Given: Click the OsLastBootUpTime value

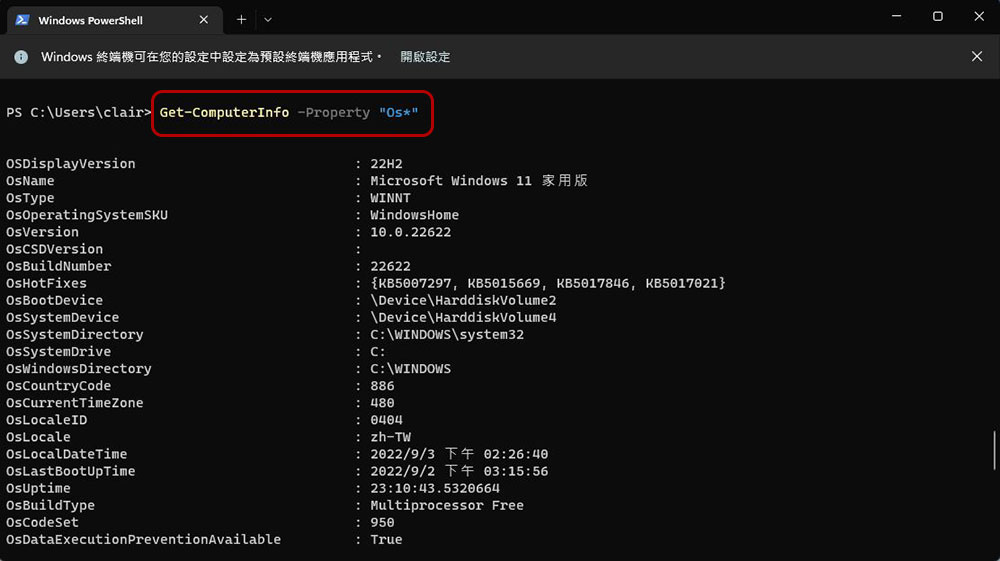Looking at the screenshot, I should (x=458, y=471).
